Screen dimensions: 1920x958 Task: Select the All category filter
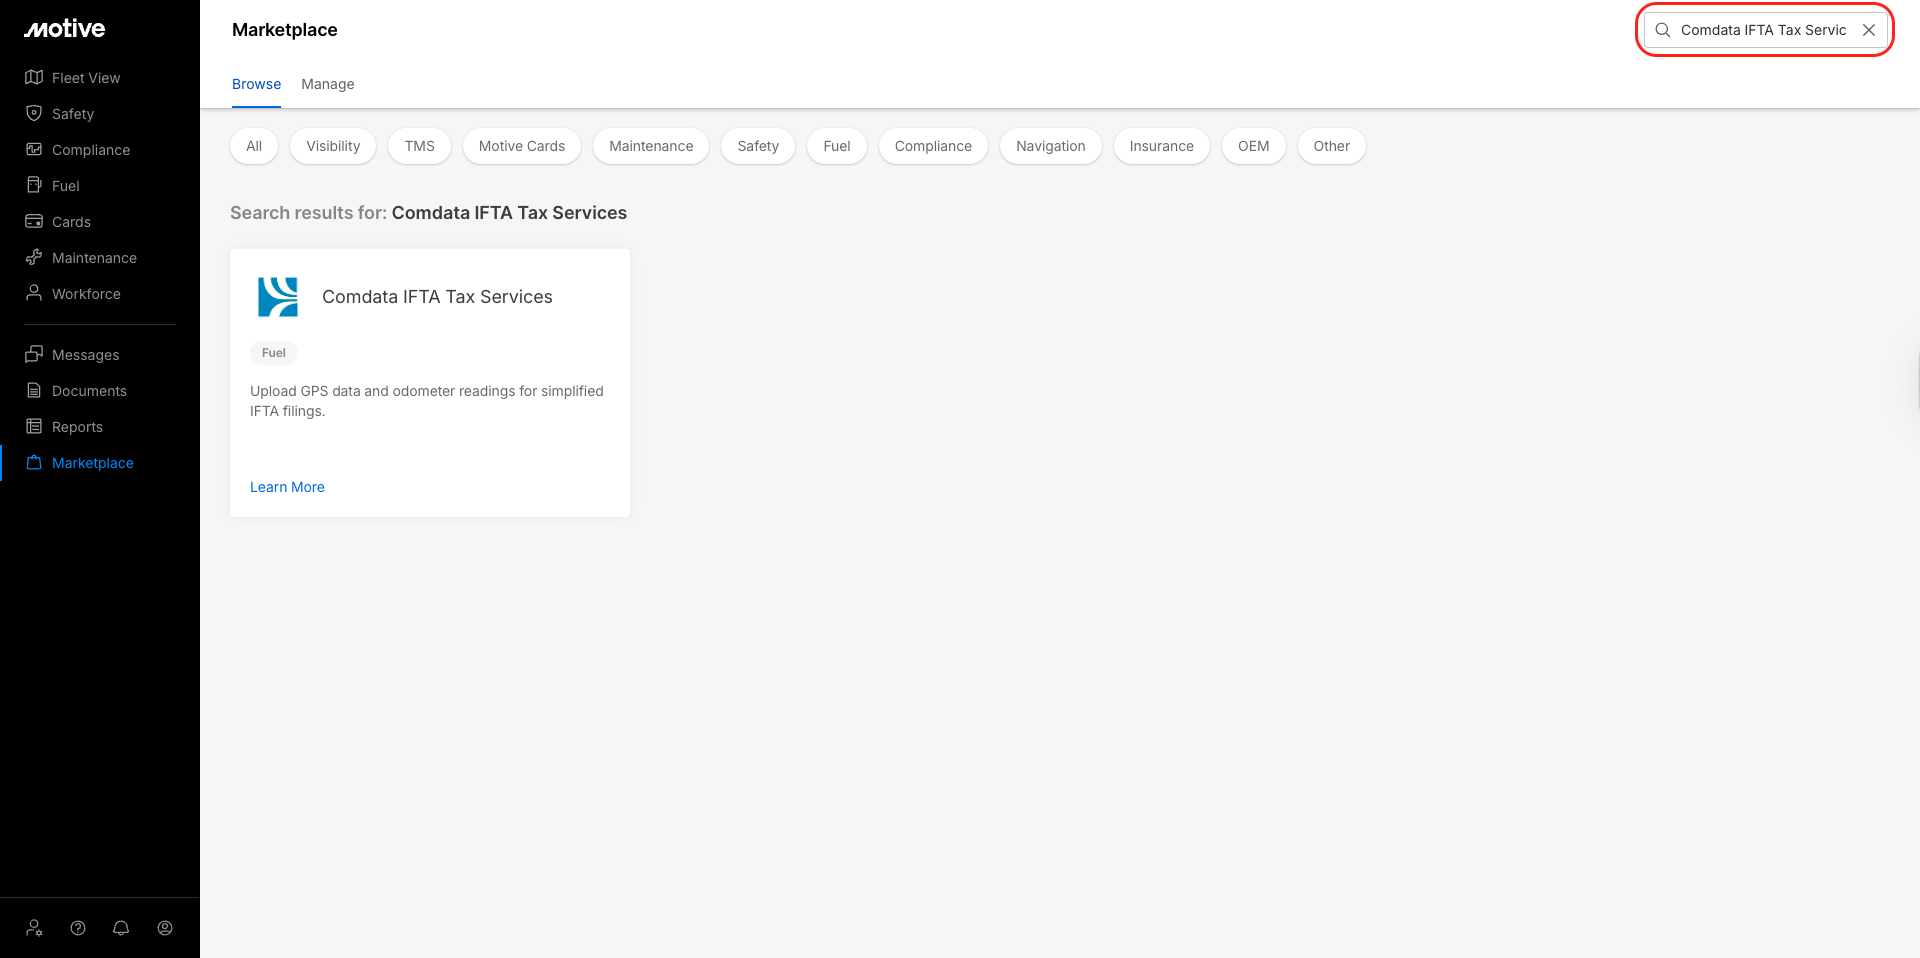pyautogui.click(x=254, y=146)
